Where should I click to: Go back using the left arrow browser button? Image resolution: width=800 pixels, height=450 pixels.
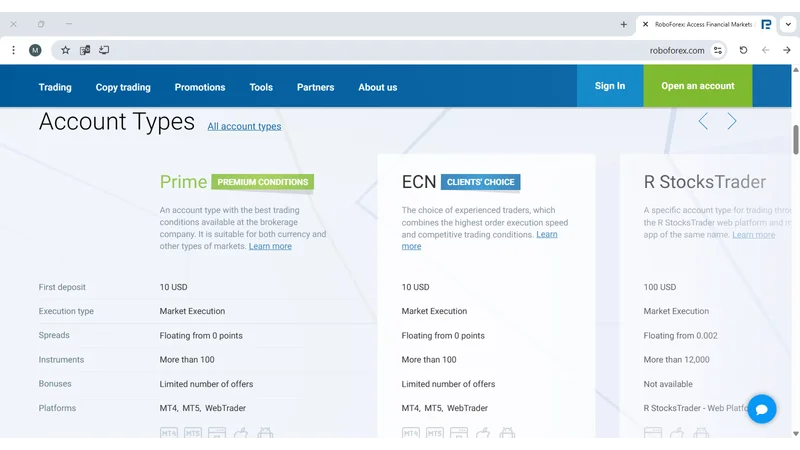[765, 50]
